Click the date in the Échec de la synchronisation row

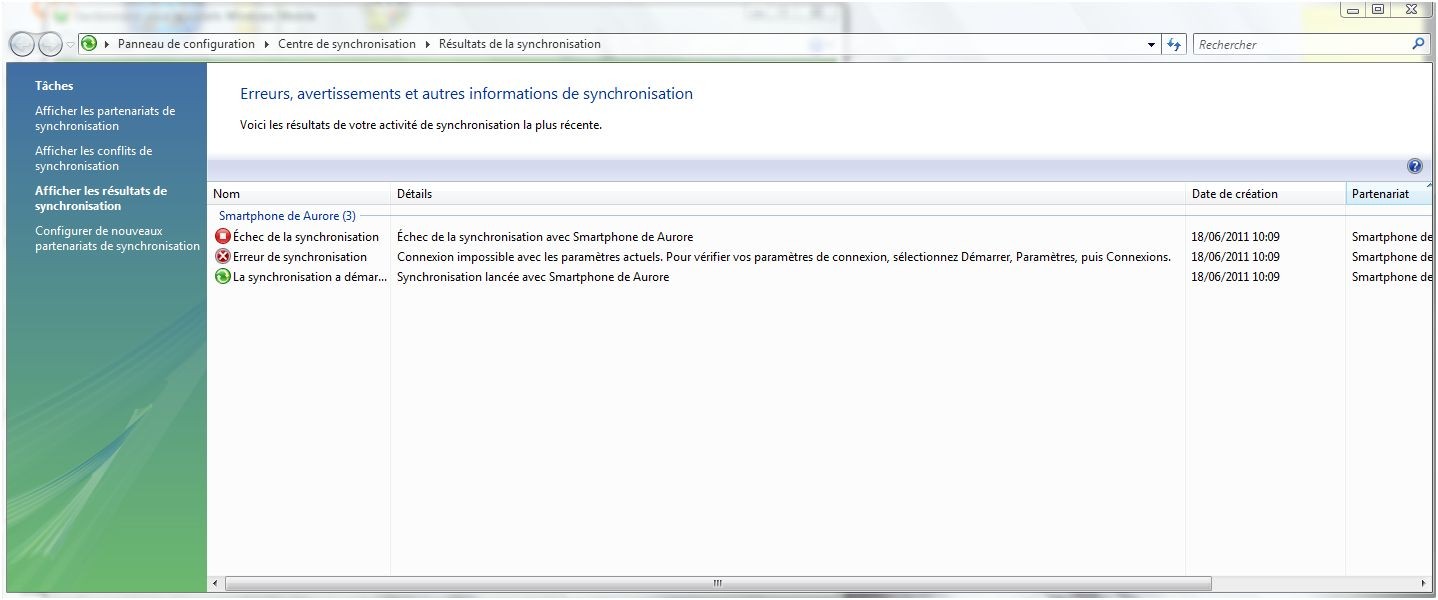point(1236,237)
